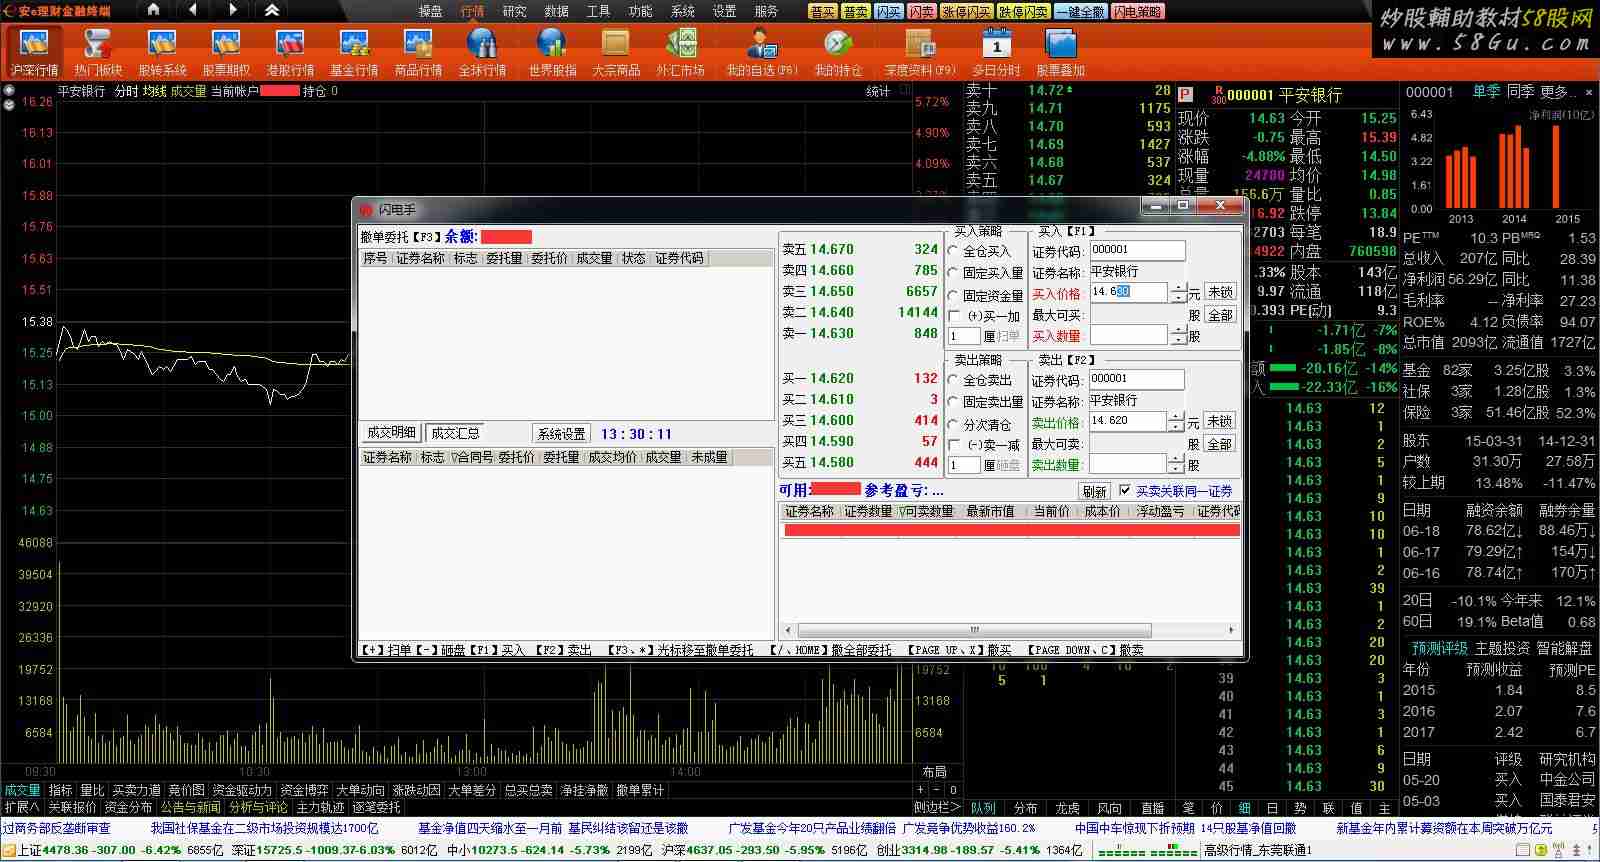This screenshot has height=862, width=1600.
Task: Select 龙虎 tab in bottom bar
Action: coord(1068,807)
